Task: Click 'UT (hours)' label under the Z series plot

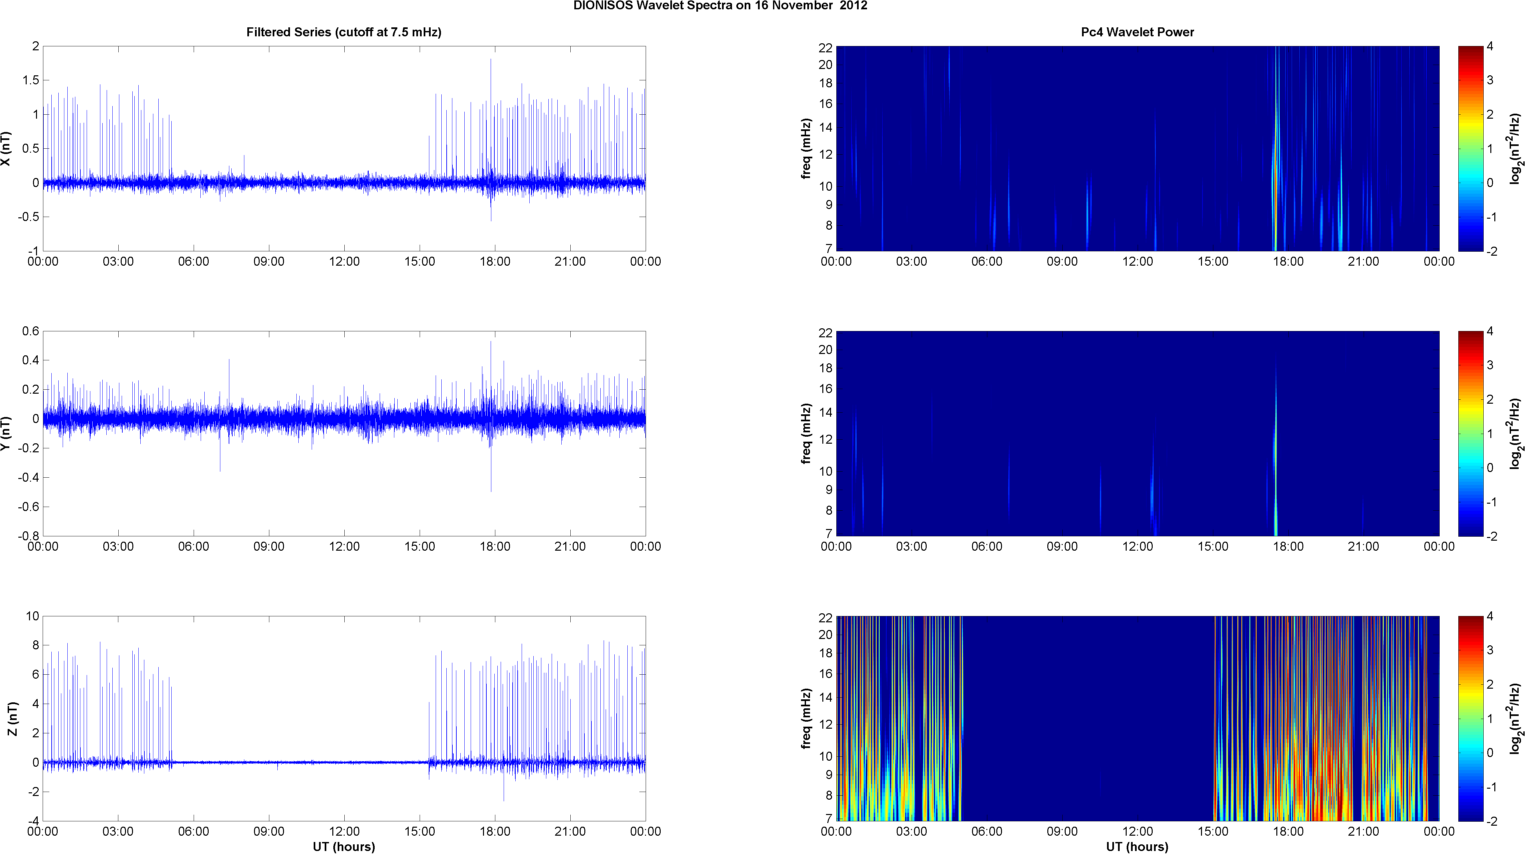Action: pyautogui.click(x=344, y=847)
